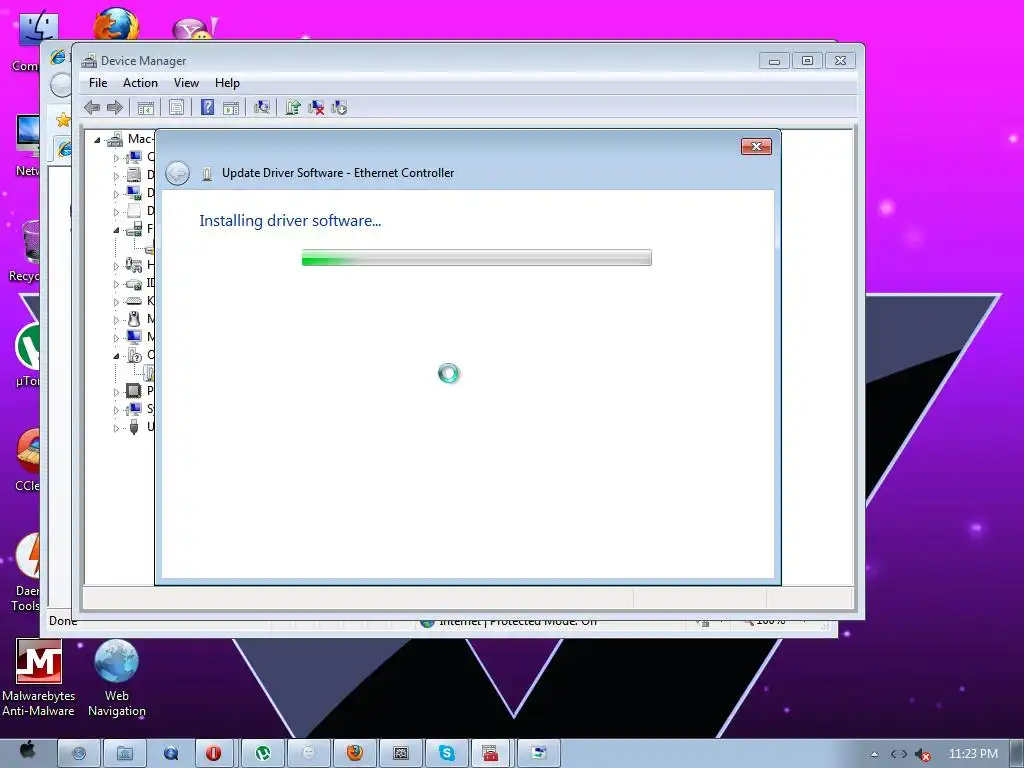This screenshot has width=1024, height=768.
Task: Toggle the show/hide action pane toolbar icon
Action: tap(231, 108)
